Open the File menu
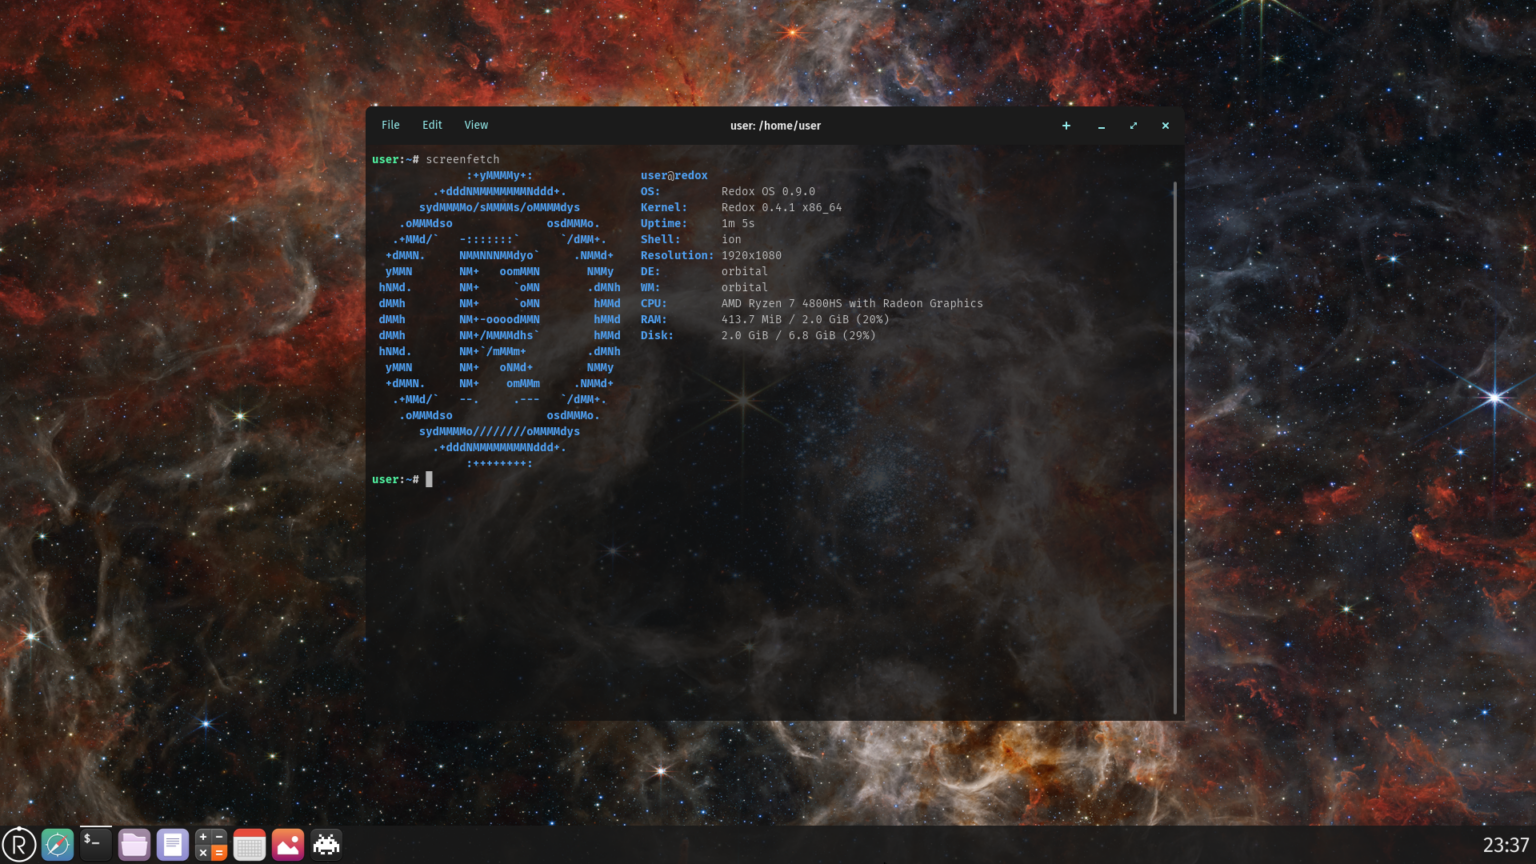The height and width of the screenshot is (864, 1536). click(390, 124)
